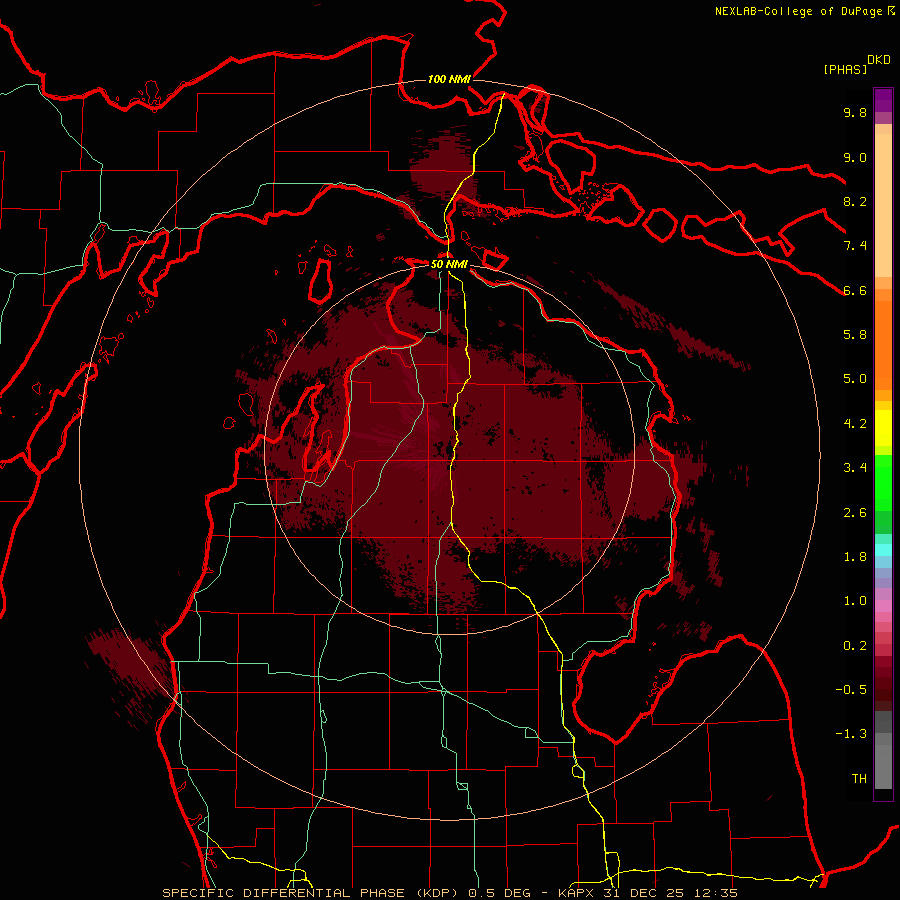The height and width of the screenshot is (900, 900).
Task: Click the 3.4 value on the color scale
Action: click(x=855, y=468)
